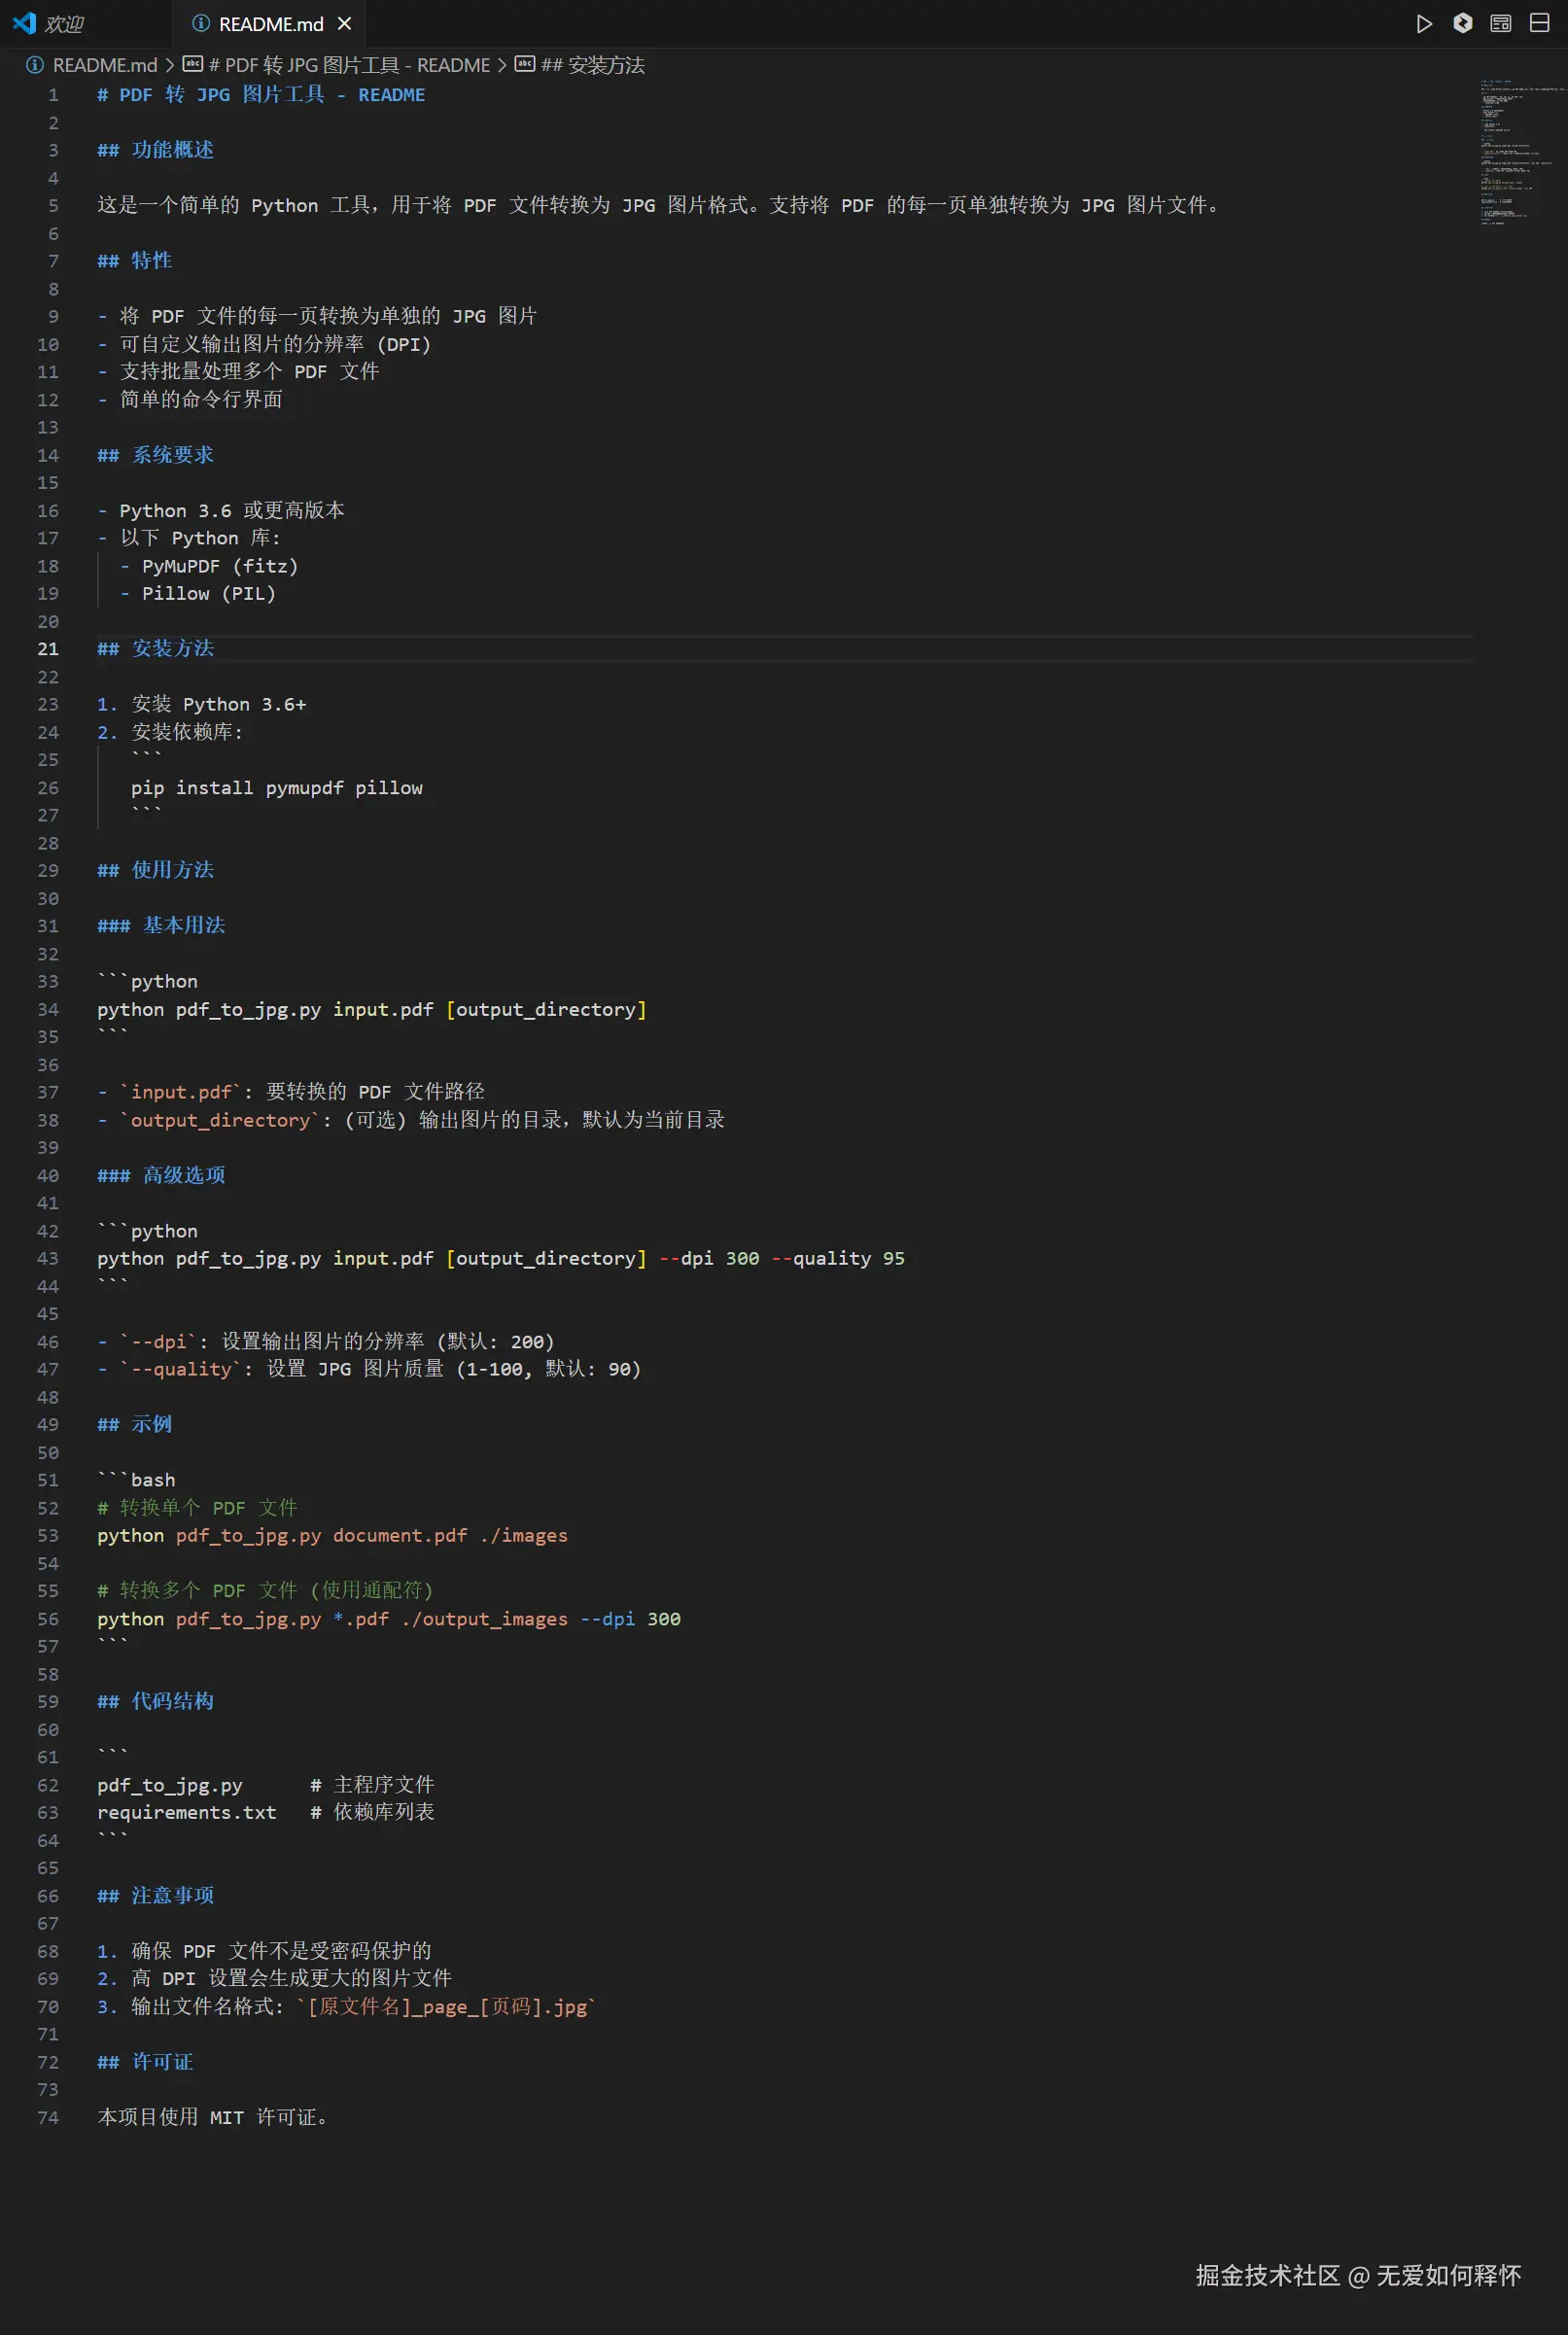Click the '```bash' code fence line
The image size is (1568, 2335).
[136, 1480]
